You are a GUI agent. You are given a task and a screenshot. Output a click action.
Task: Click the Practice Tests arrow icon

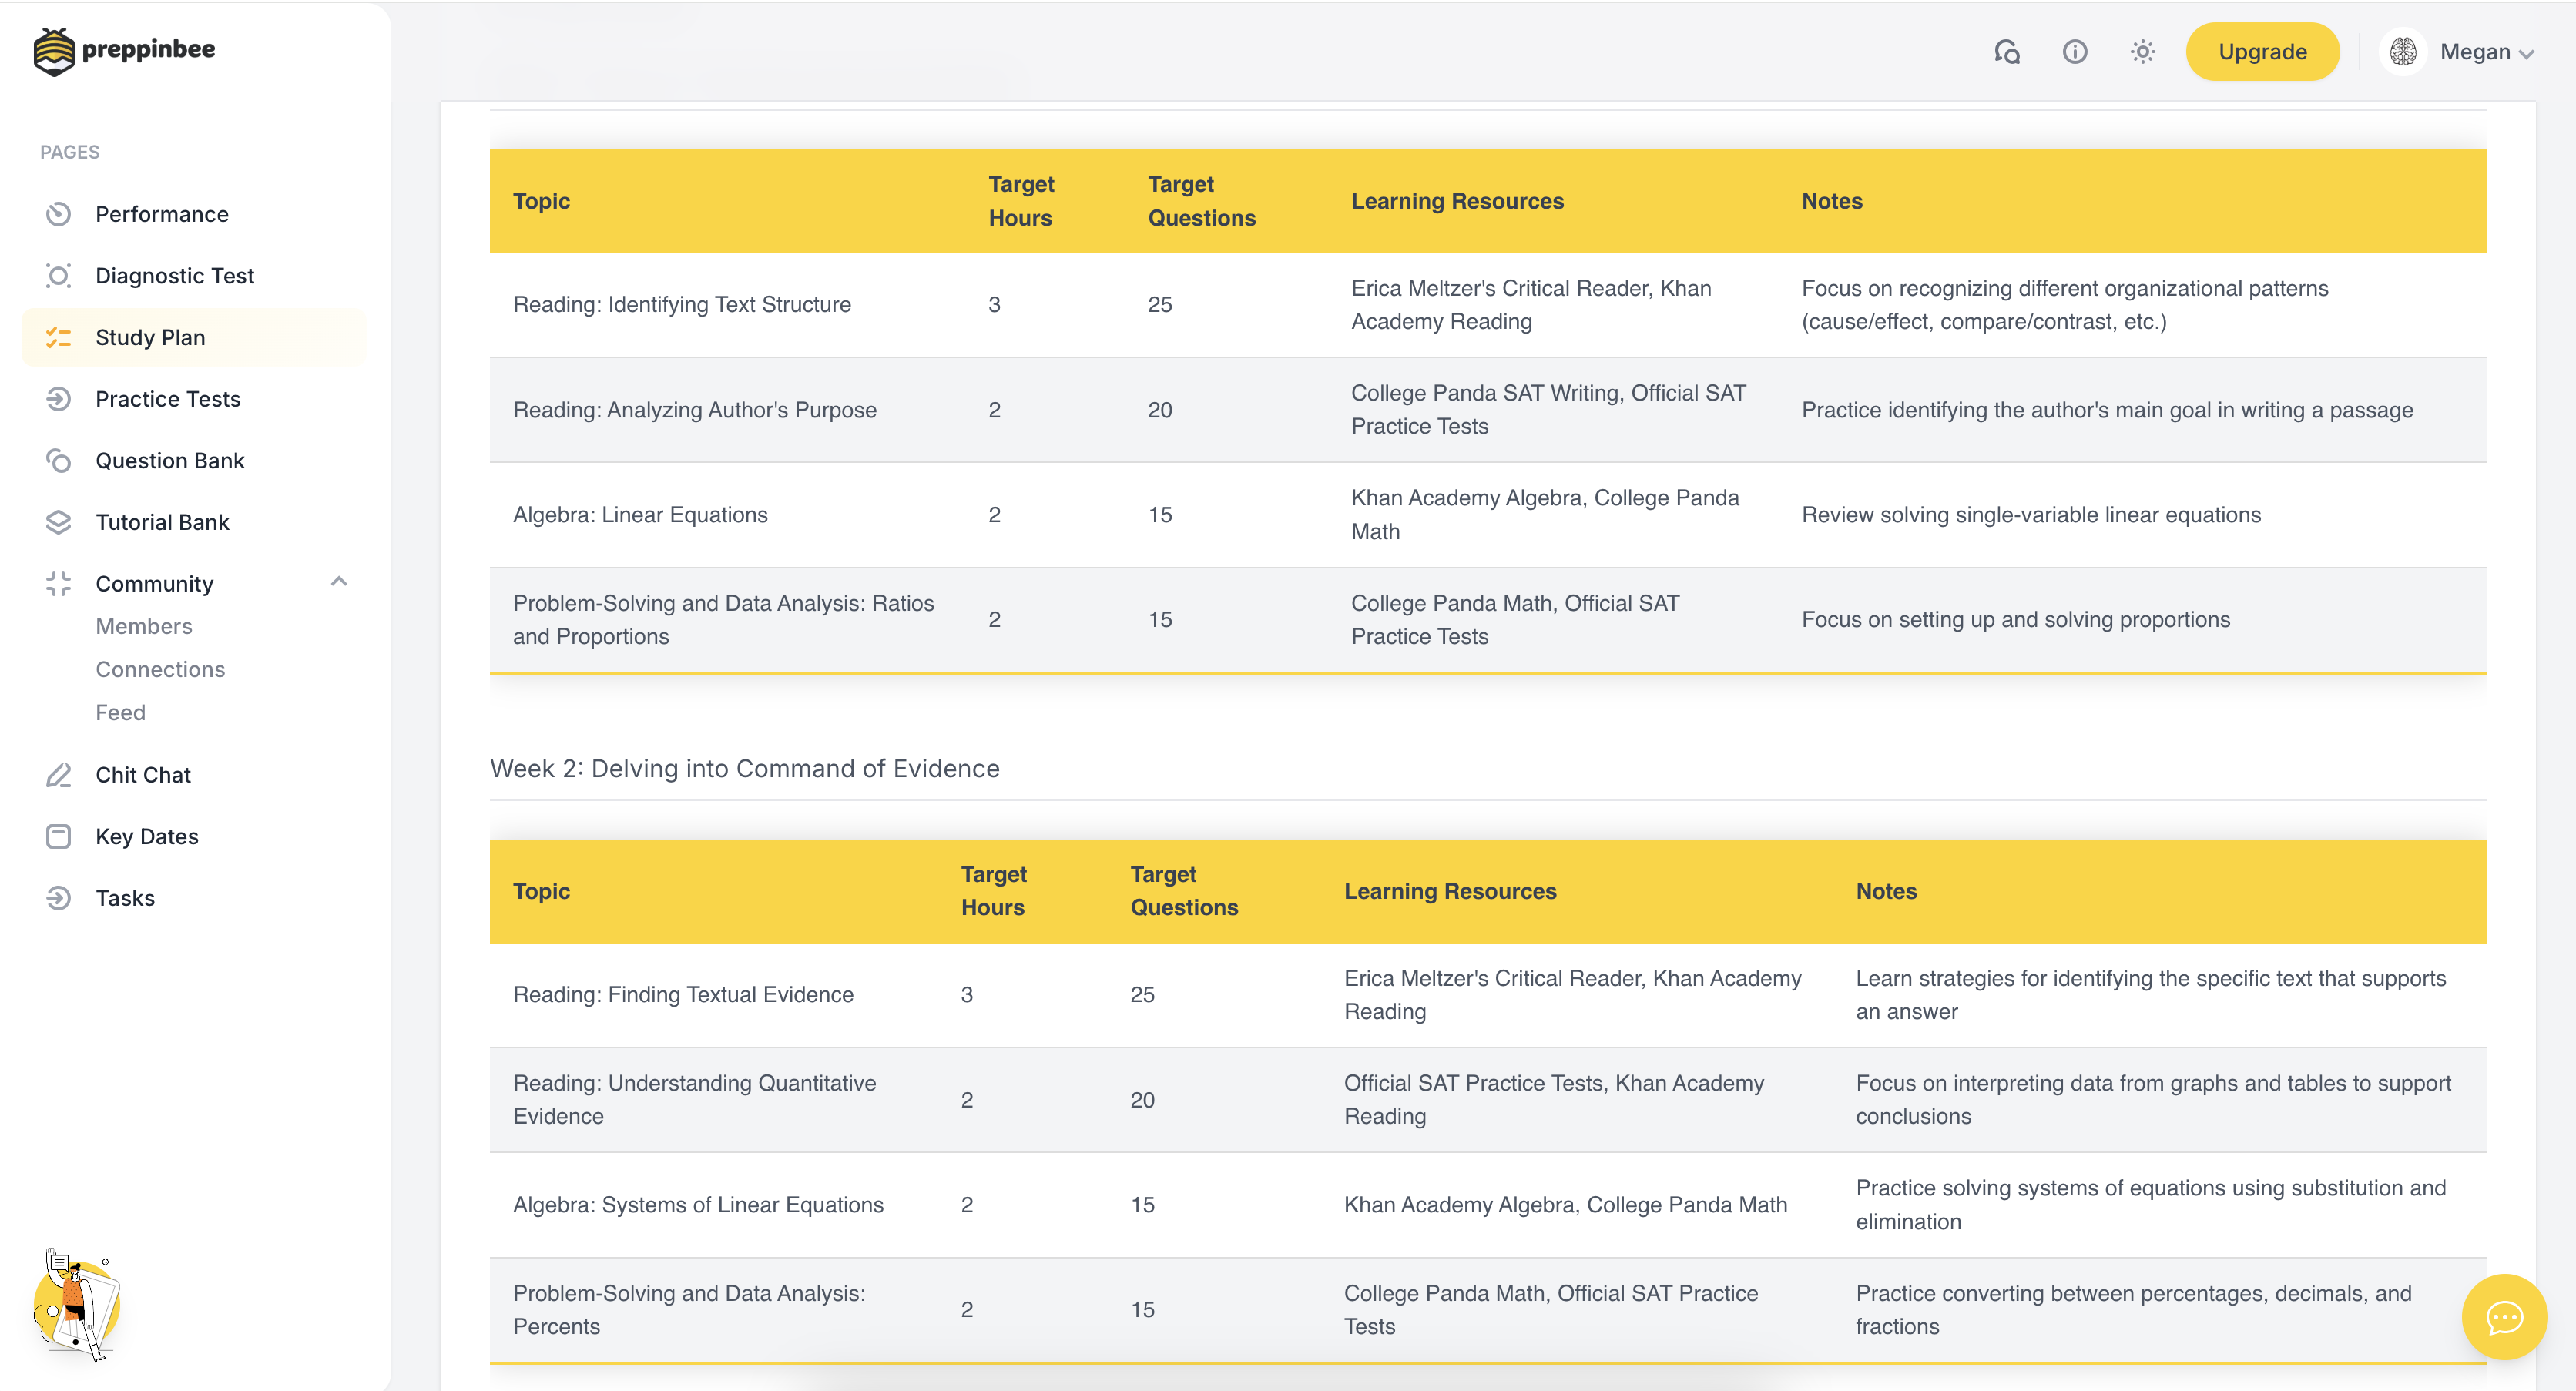tap(58, 399)
